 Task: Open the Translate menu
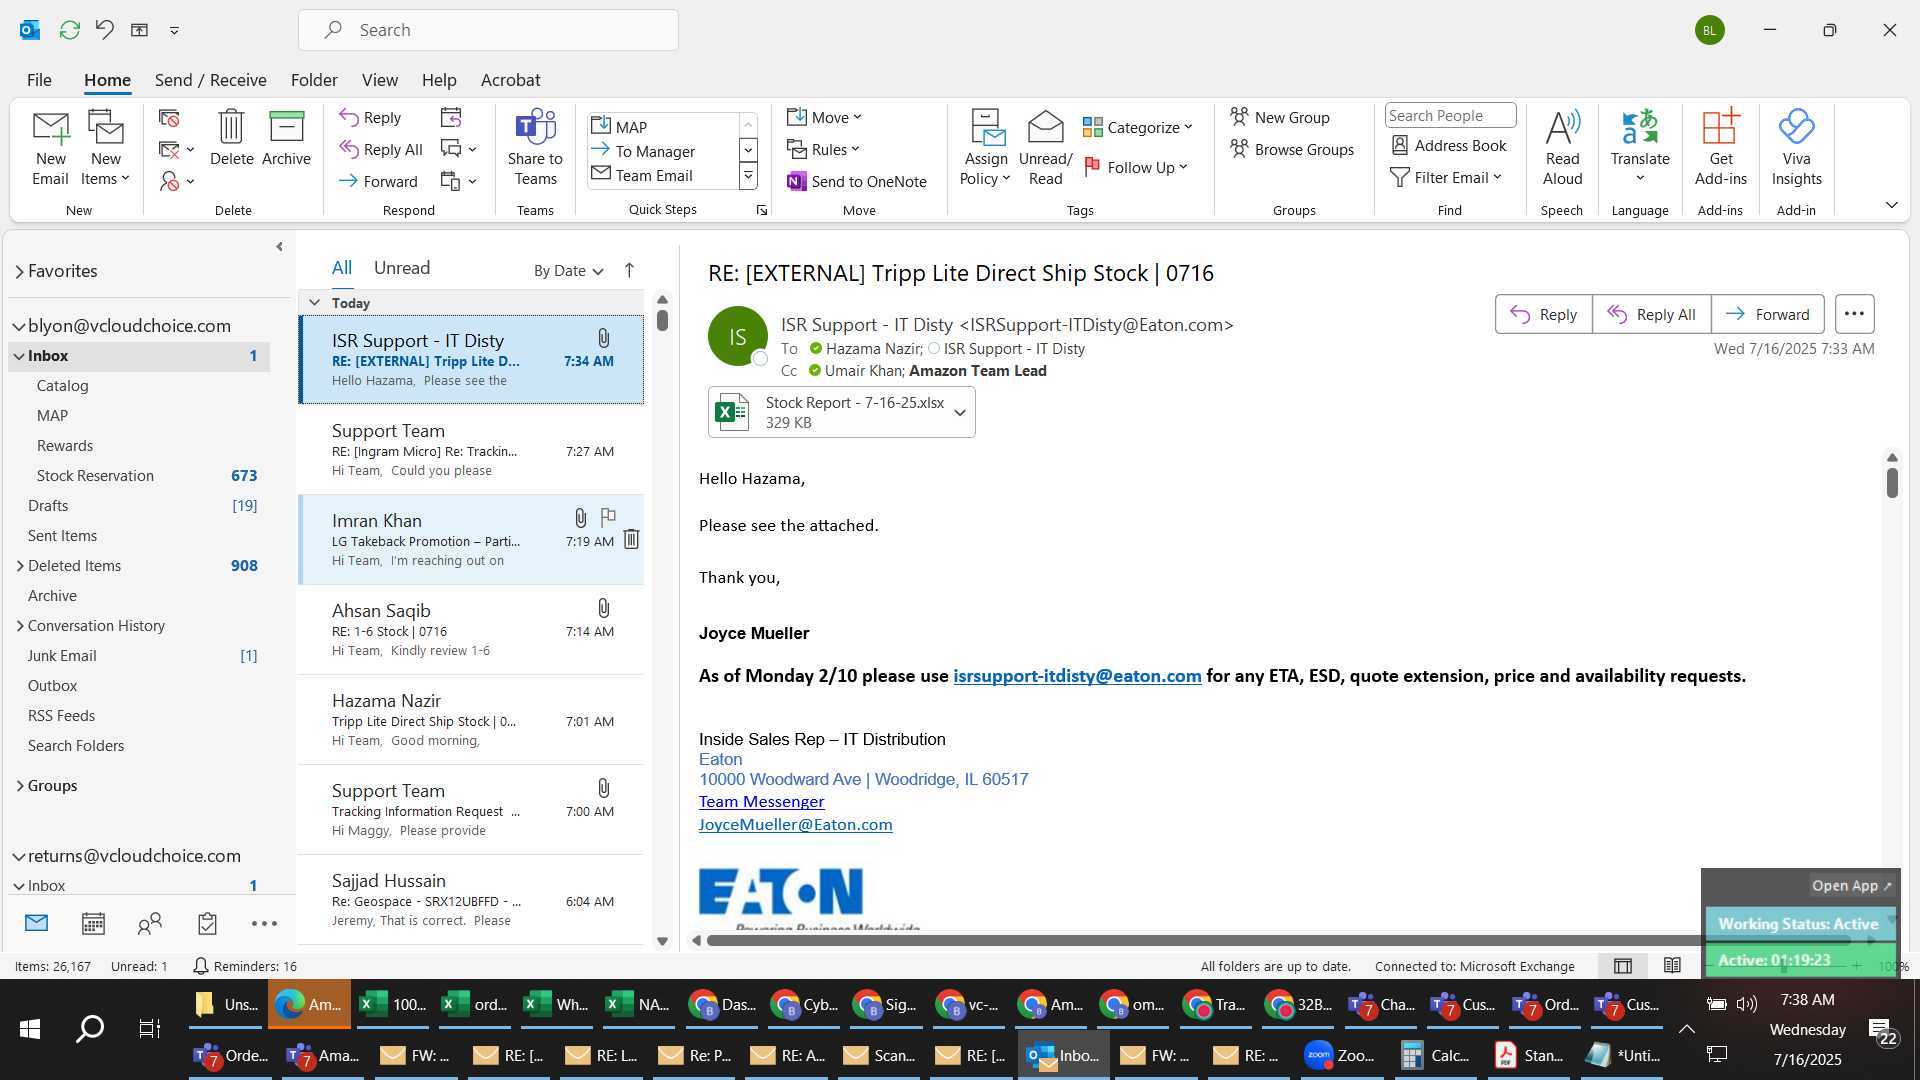(1640, 148)
